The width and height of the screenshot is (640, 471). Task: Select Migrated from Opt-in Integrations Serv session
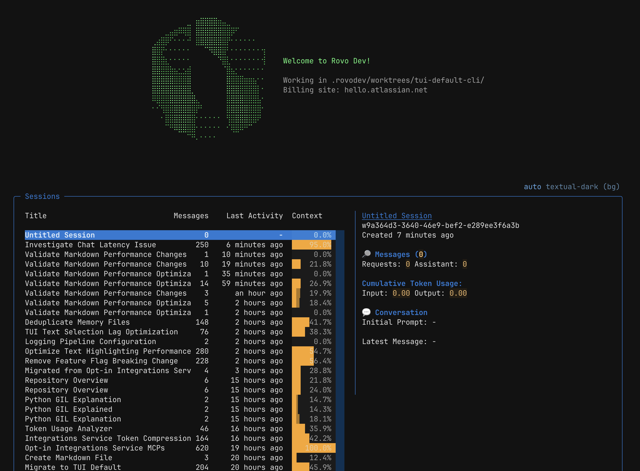pos(180,371)
